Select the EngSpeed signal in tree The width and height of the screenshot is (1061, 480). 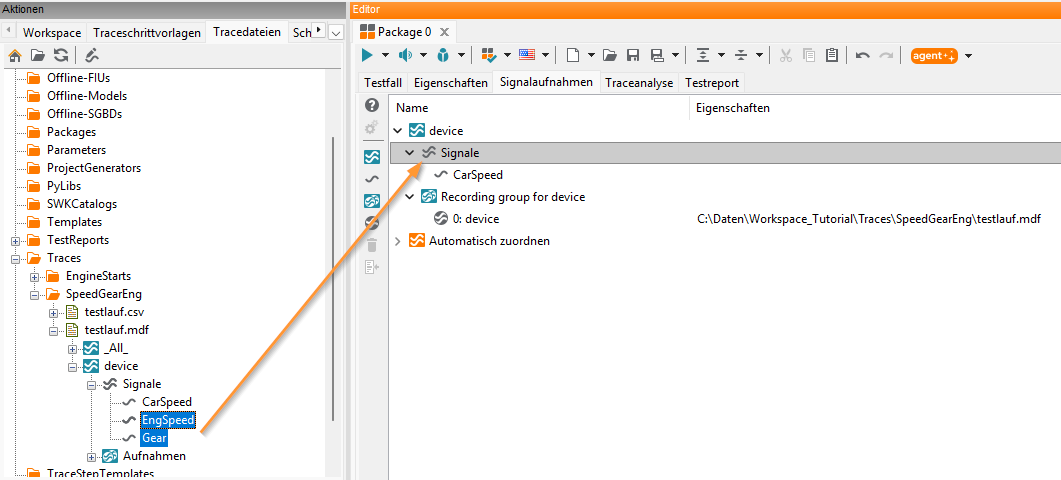pyautogui.click(x=168, y=420)
